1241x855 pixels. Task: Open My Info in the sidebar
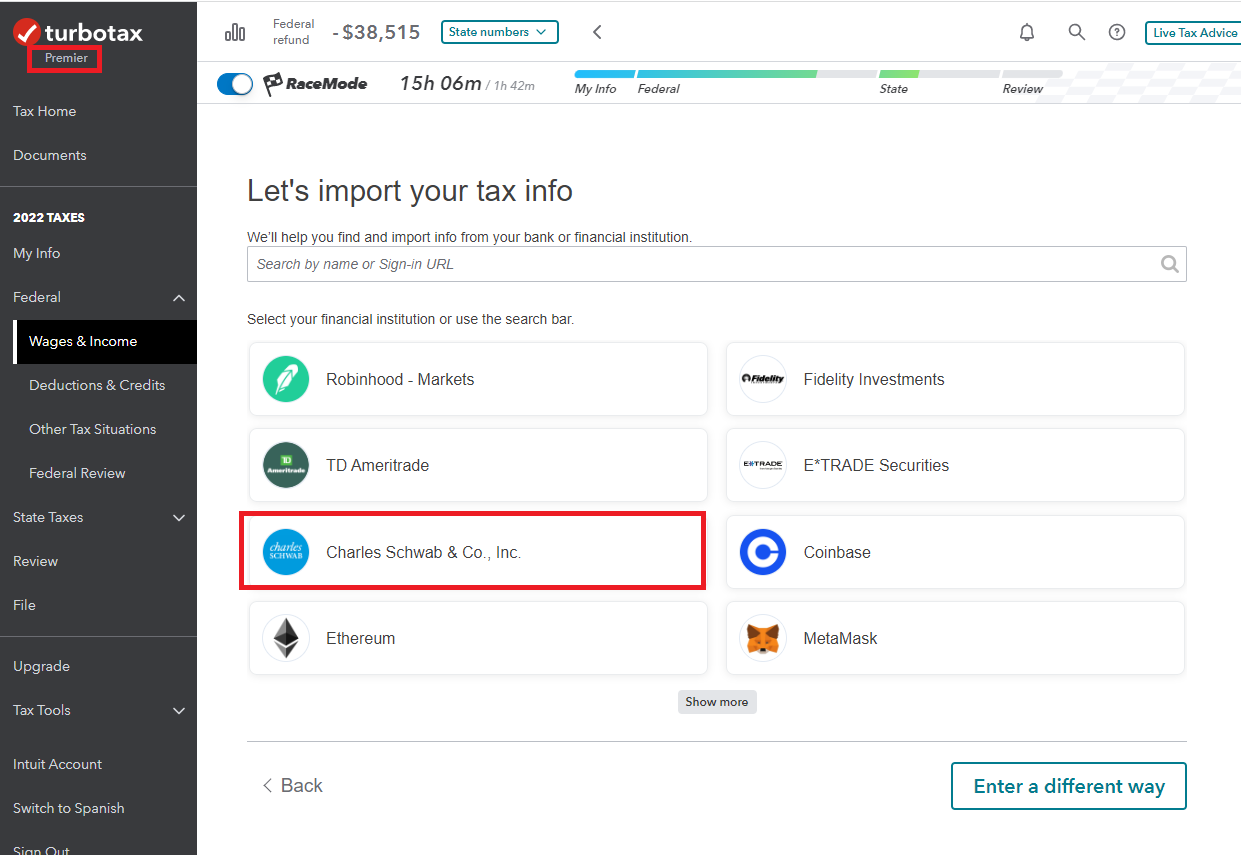[37, 253]
